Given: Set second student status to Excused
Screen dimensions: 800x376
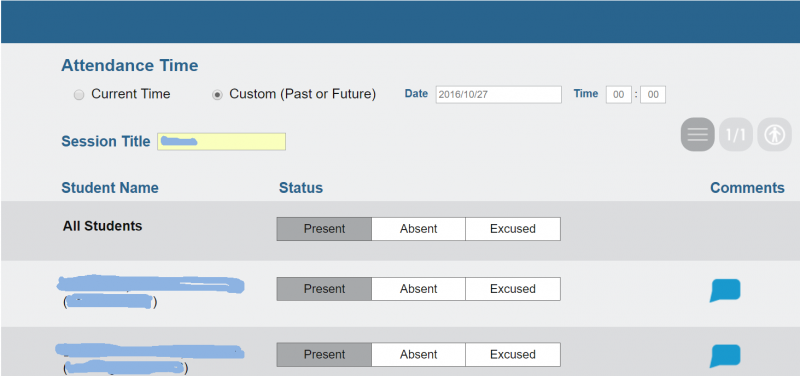Looking at the screenshot, I should (513, 355).
